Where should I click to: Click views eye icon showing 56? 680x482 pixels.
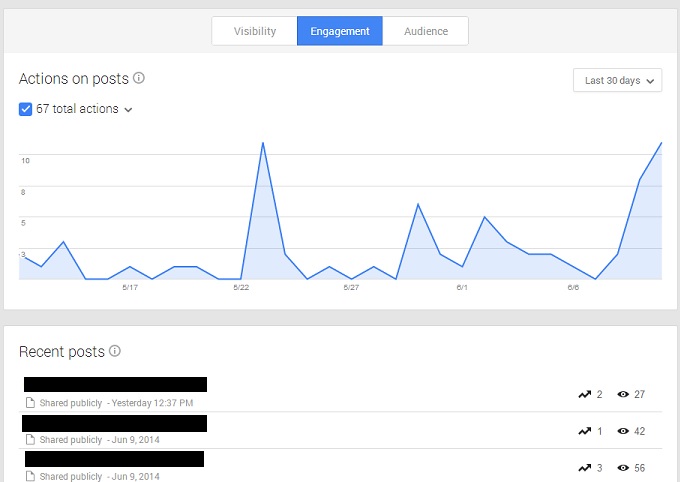point(623,468)
